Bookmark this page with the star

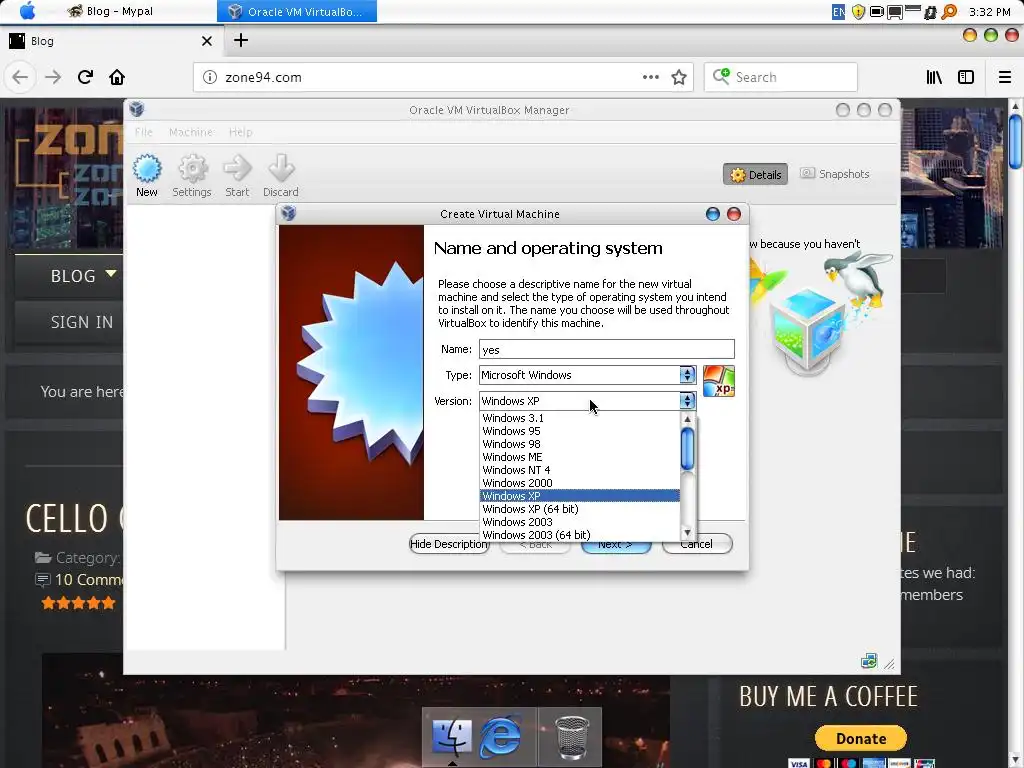coord(679,77)
